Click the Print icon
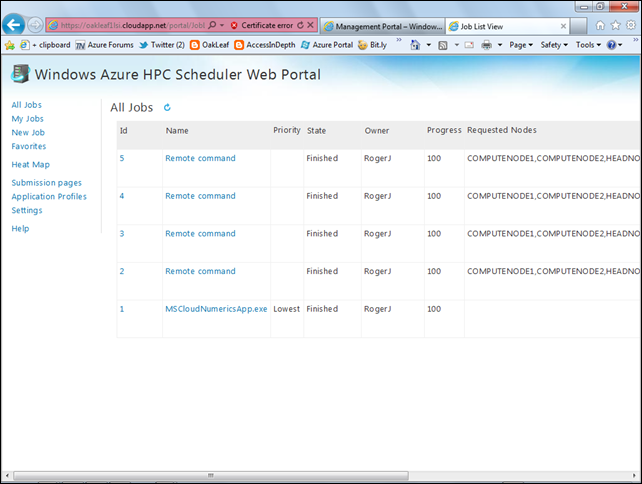 click(x=486, y=45)
